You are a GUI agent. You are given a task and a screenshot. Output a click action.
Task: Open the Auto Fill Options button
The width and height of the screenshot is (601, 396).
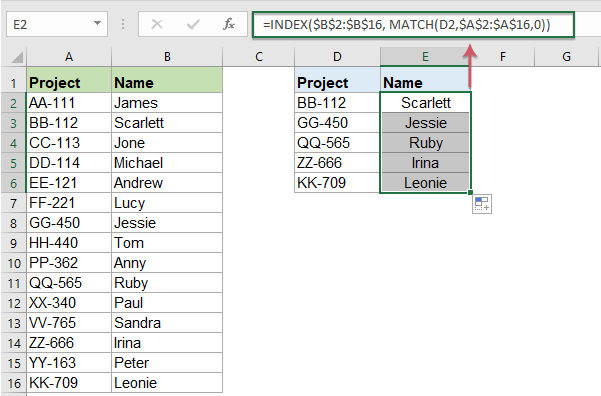coord(482,204)
